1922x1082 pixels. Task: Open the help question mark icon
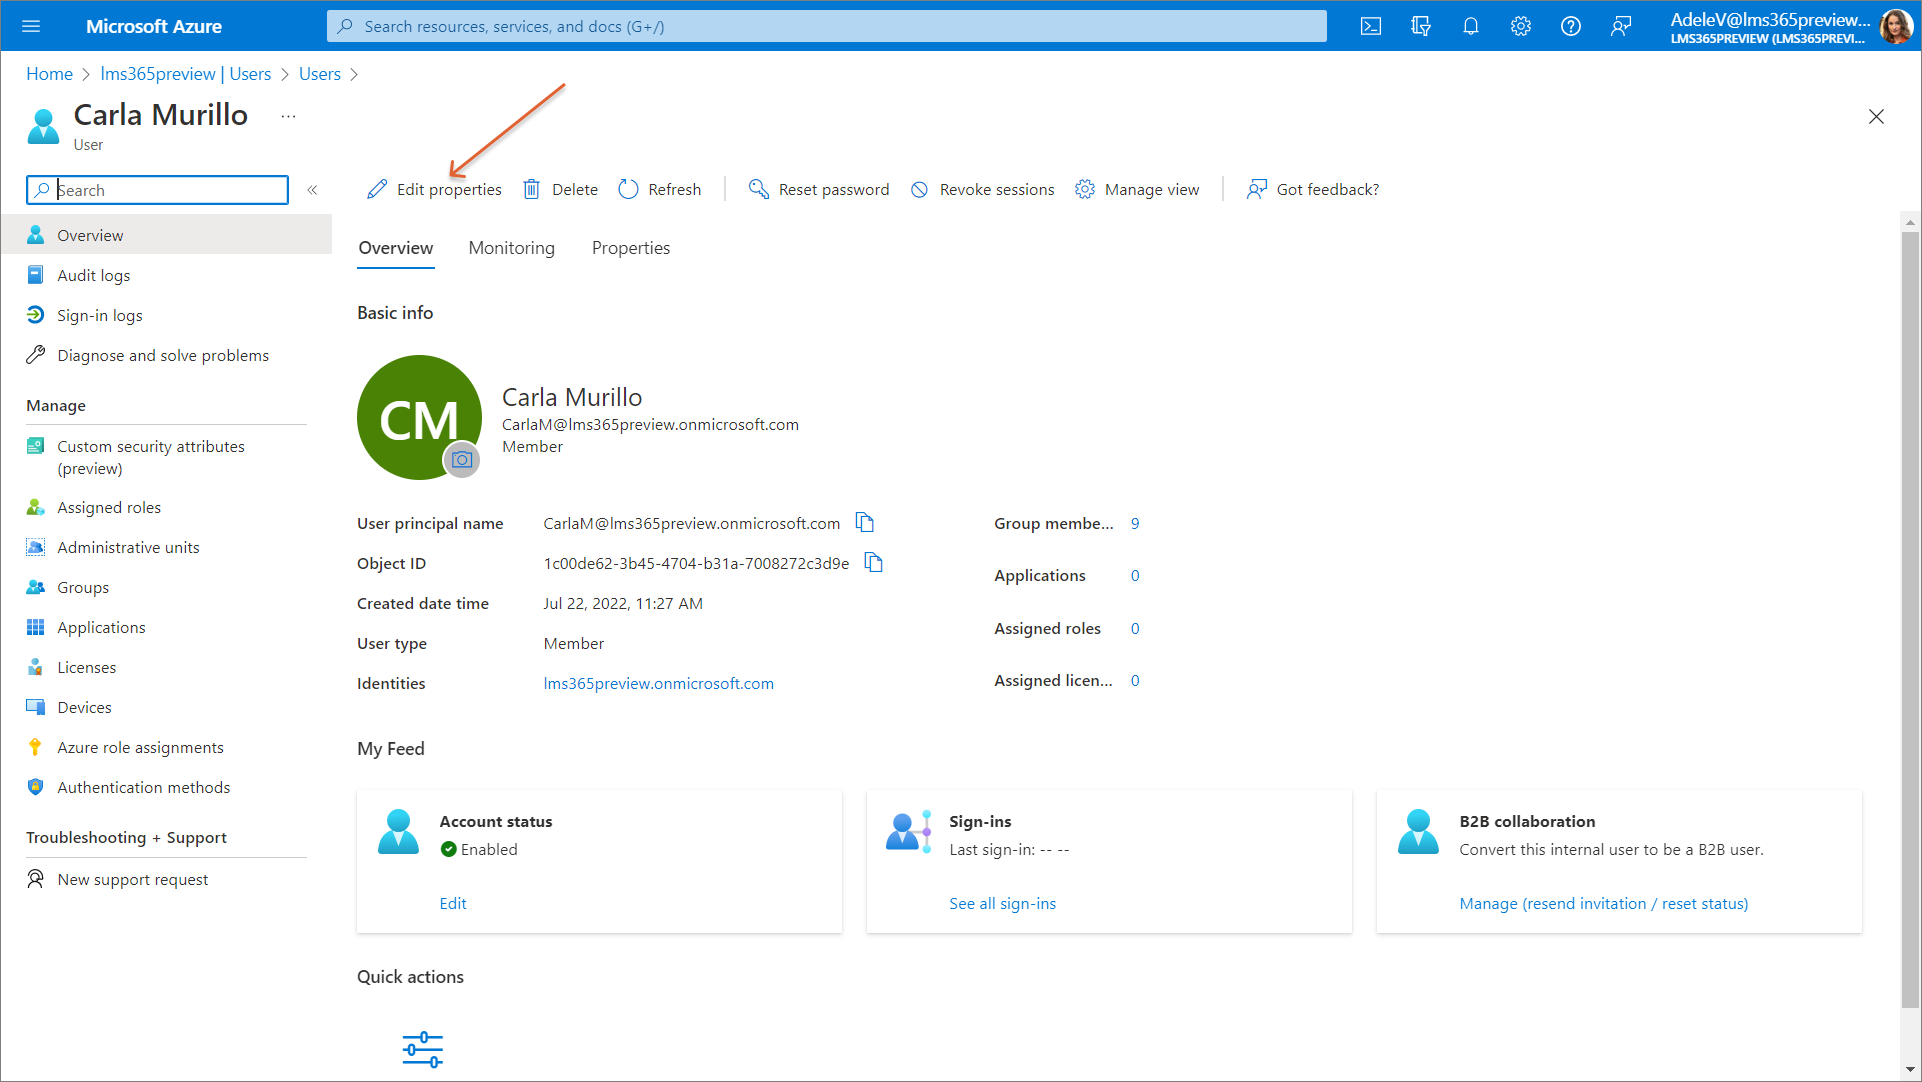point(1570,26)
